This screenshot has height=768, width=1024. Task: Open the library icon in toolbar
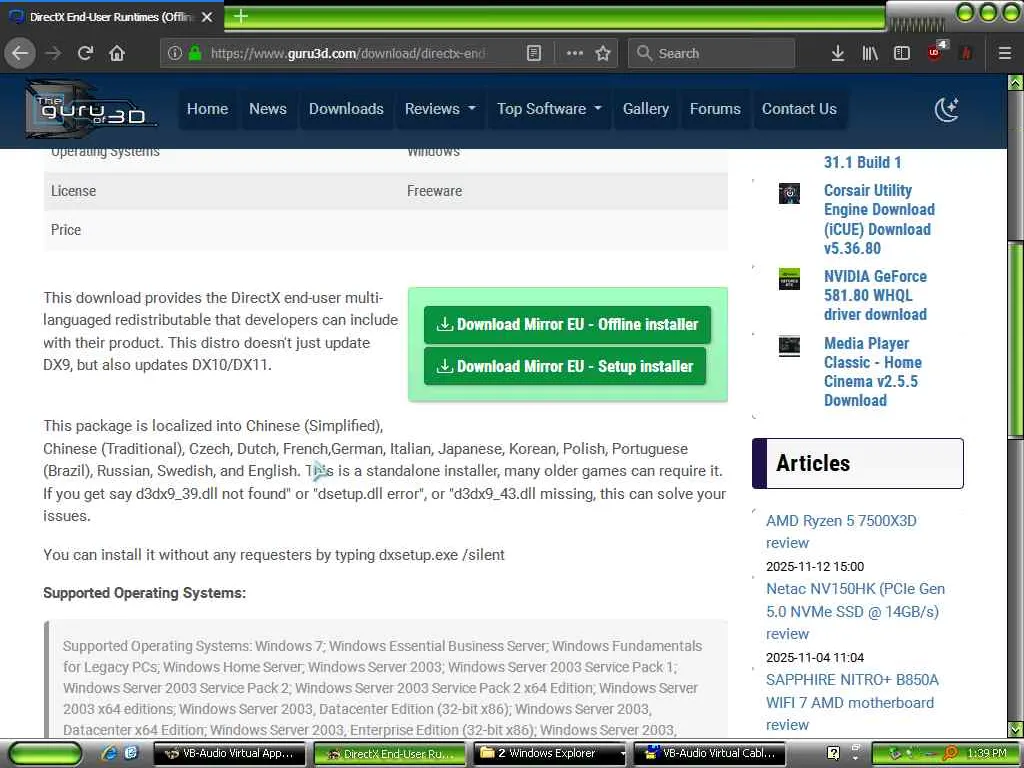point(870,53)
